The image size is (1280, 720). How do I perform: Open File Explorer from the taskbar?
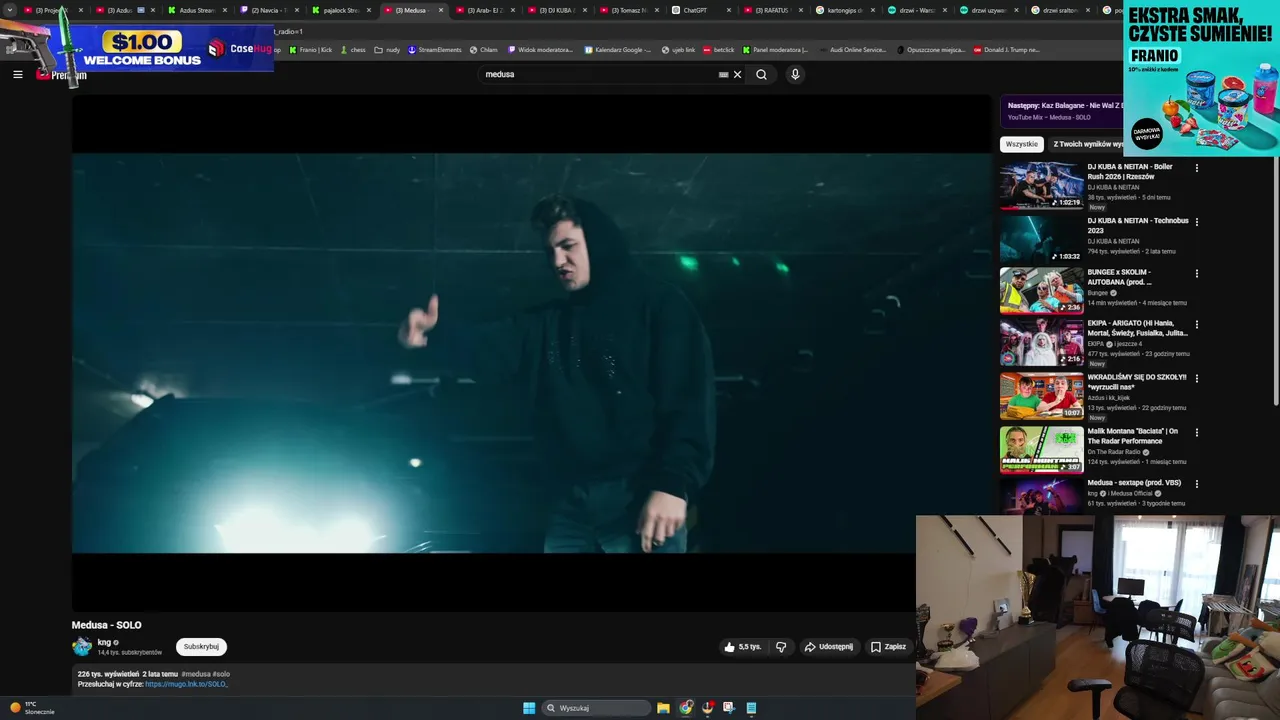[x=663, y=708]
